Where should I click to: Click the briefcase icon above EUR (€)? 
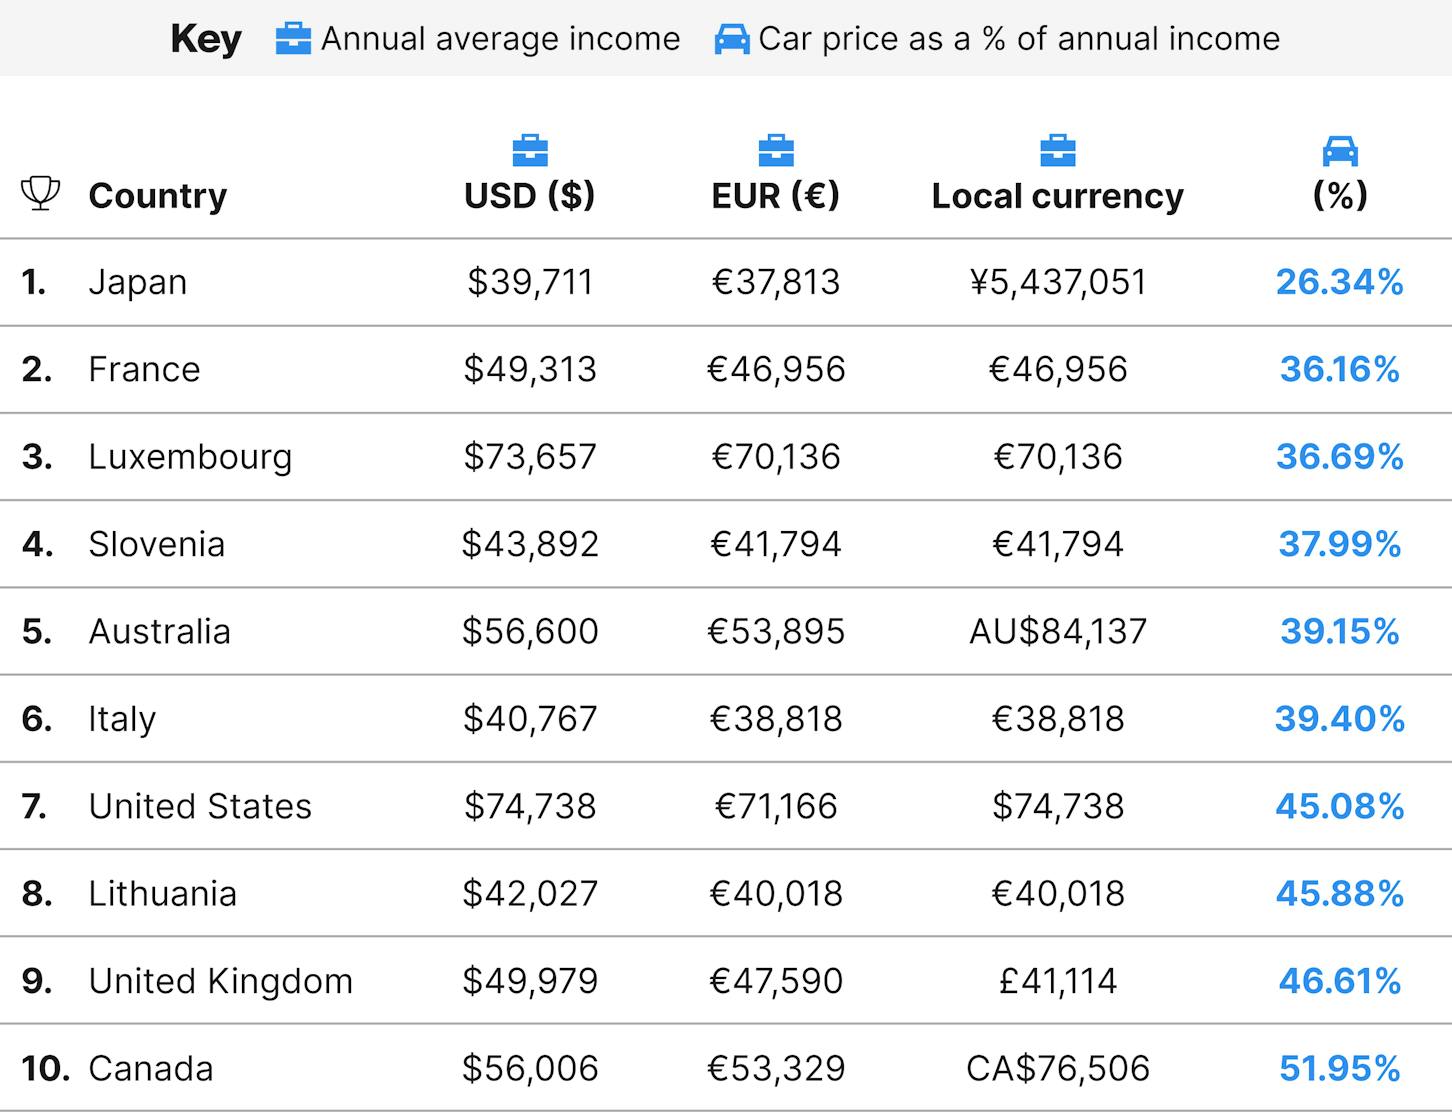[x=776, y=151]
